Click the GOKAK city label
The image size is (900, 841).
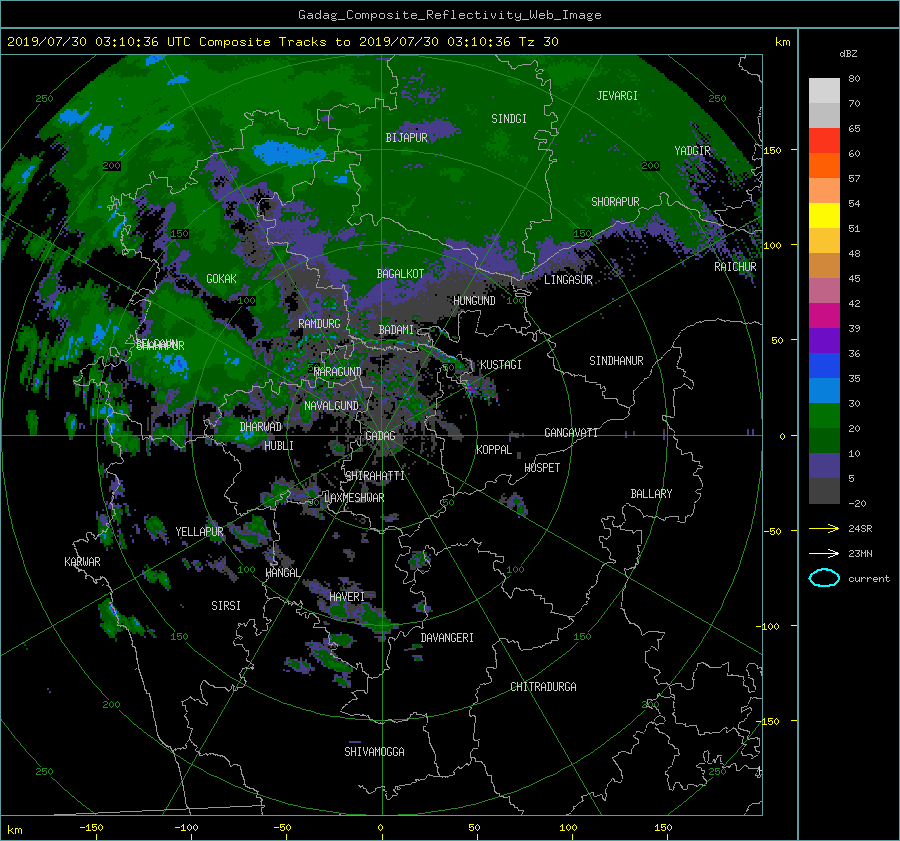click(x=221, y=279)
